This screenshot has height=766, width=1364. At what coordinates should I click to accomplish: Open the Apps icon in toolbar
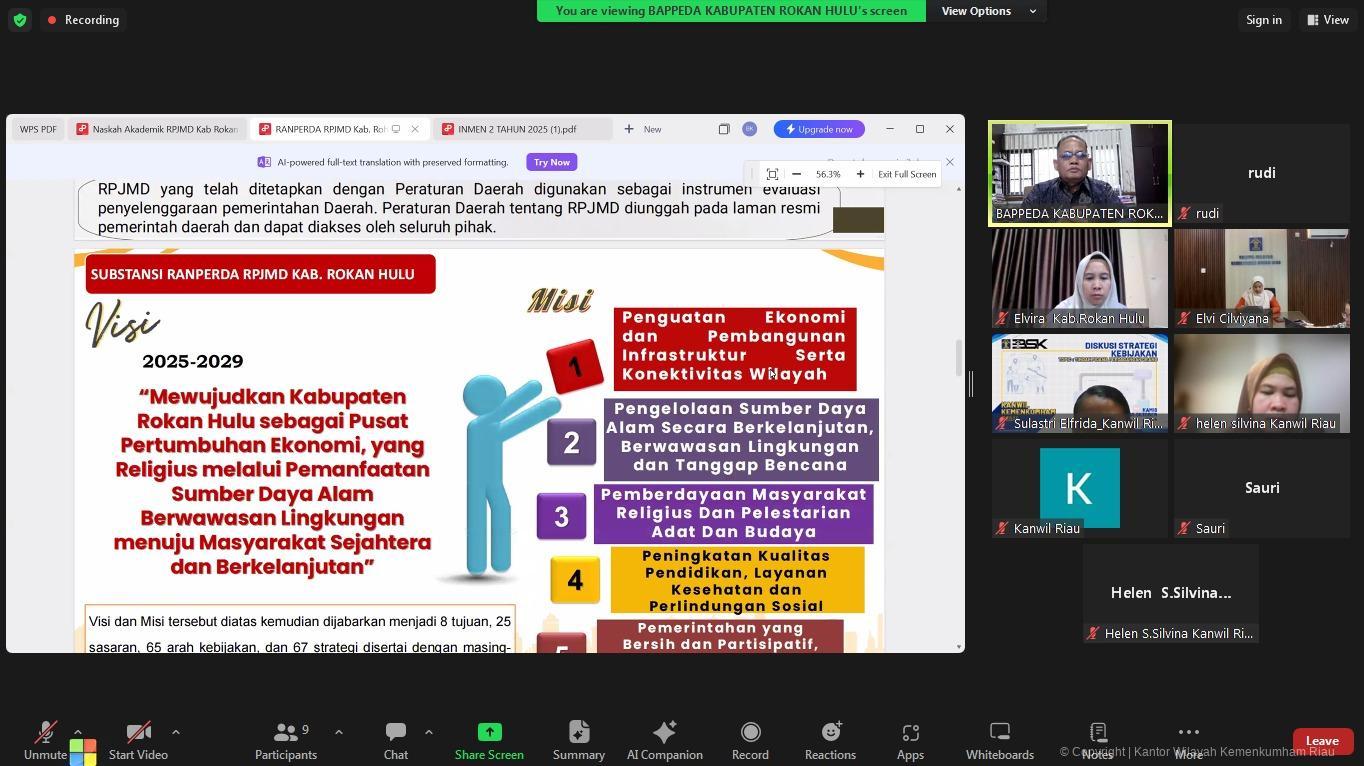coord(909,733)
